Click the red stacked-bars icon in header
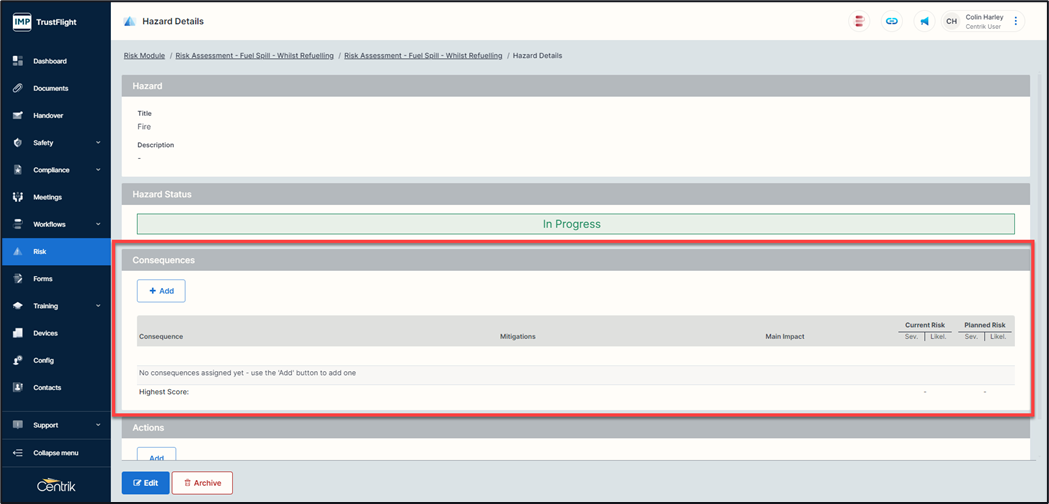Viewport: 1049px width, 504px height. coord(859,21)
